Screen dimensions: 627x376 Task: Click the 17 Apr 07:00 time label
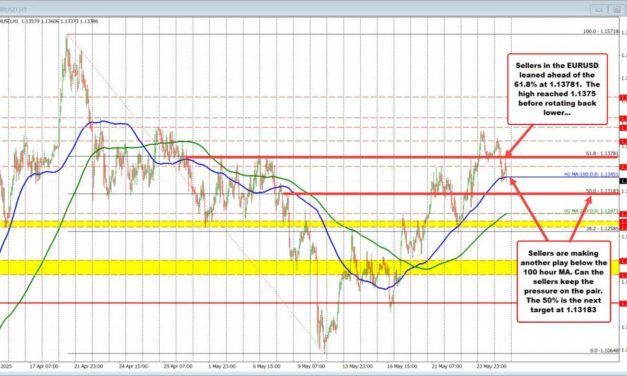44,366
